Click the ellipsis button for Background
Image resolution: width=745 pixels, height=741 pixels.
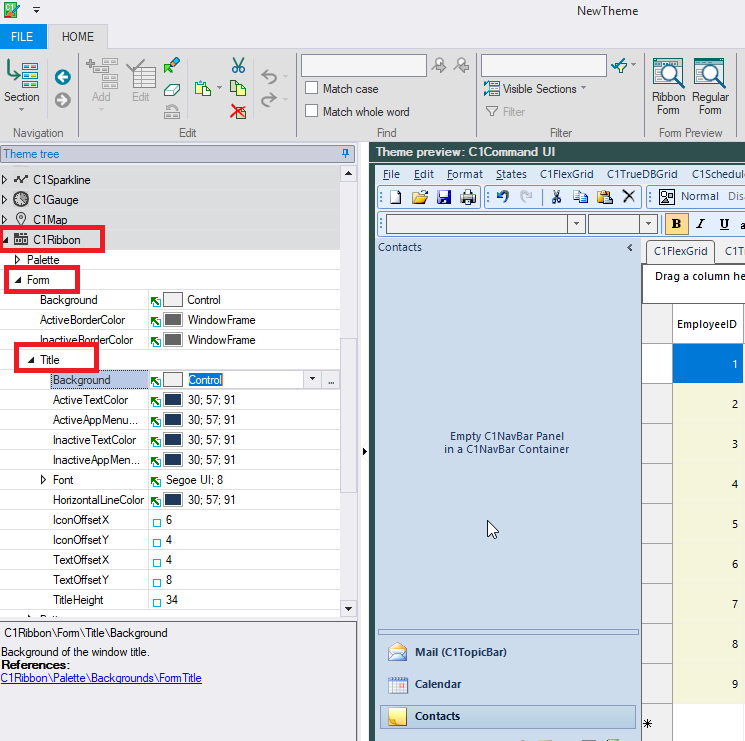click(x=331, y=380)
